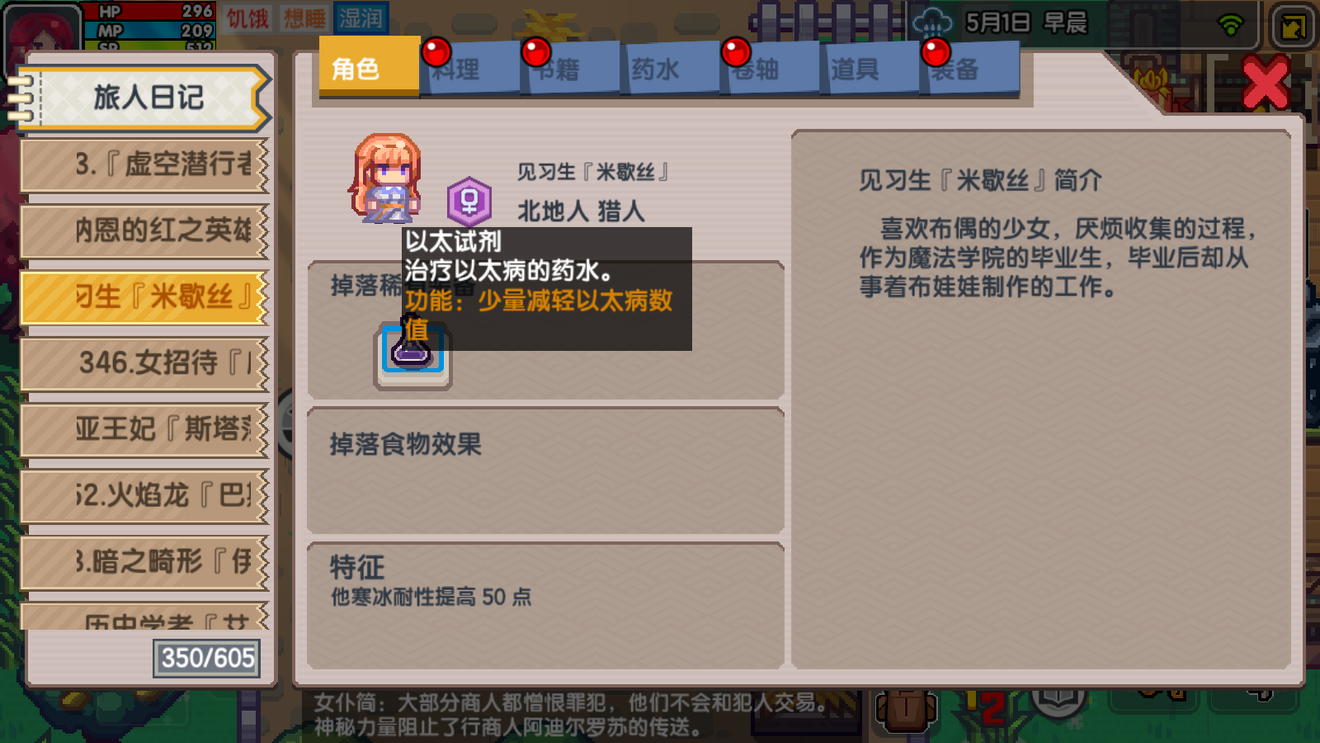Click the 米歇丝 character sprite portrait

386,178
